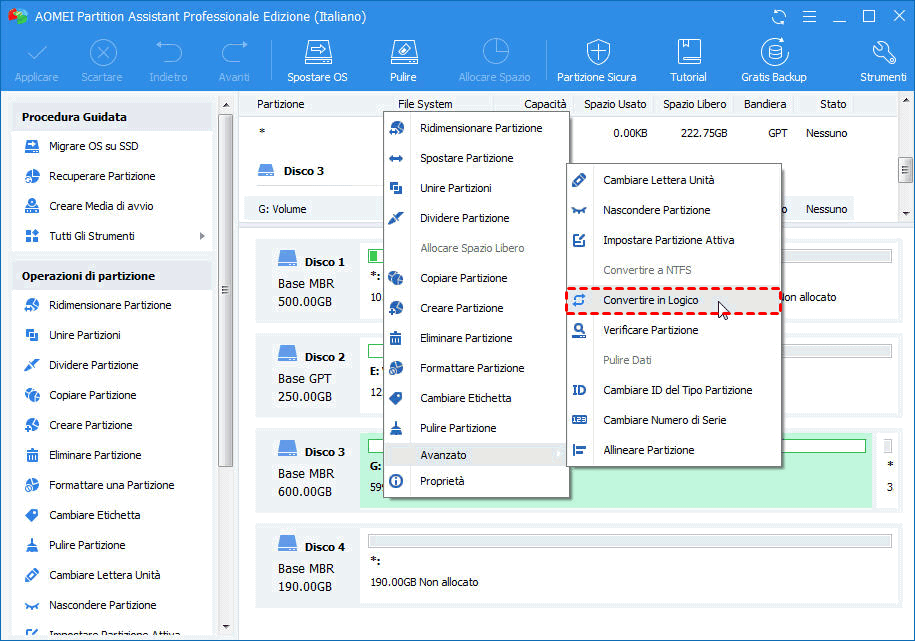Open the Avanzato submenu entry
The height and width of the screenshot is (641, 915).
click(476, 455)
